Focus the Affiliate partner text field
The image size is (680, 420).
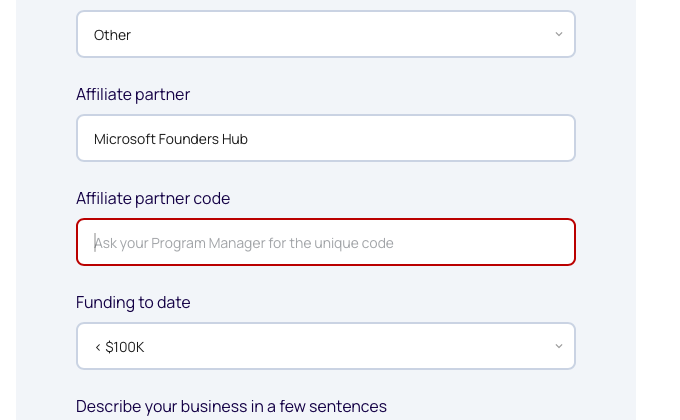325,139
